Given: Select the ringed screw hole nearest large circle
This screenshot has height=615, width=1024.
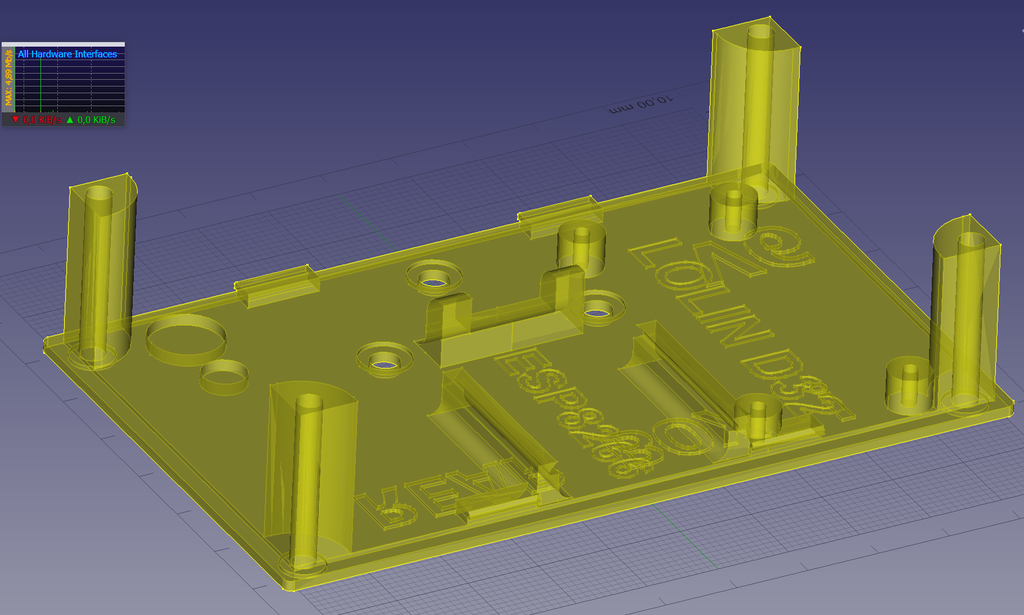Looking at the screenshot, I should (384, 361).
